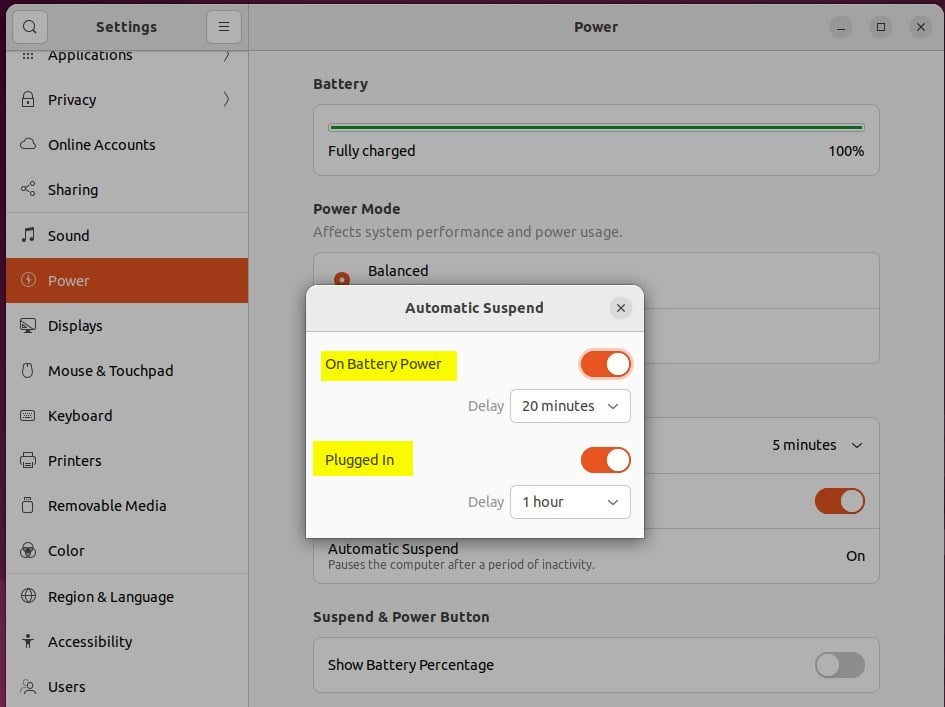Turn off the Plugged In suspend toggle
Viewport: 945px width, 707px height.
click(605, 459)
